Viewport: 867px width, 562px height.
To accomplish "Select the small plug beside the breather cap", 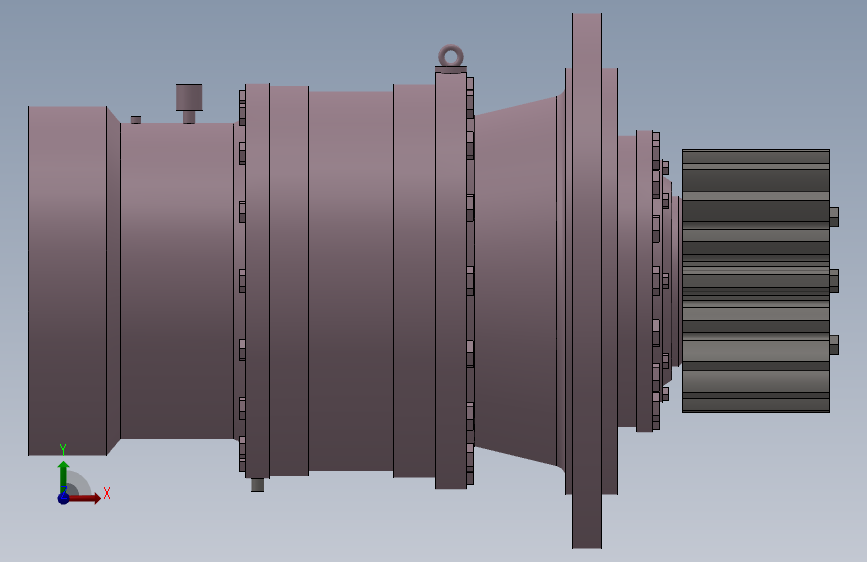I will pyautogui.click(x=136, y=119).
